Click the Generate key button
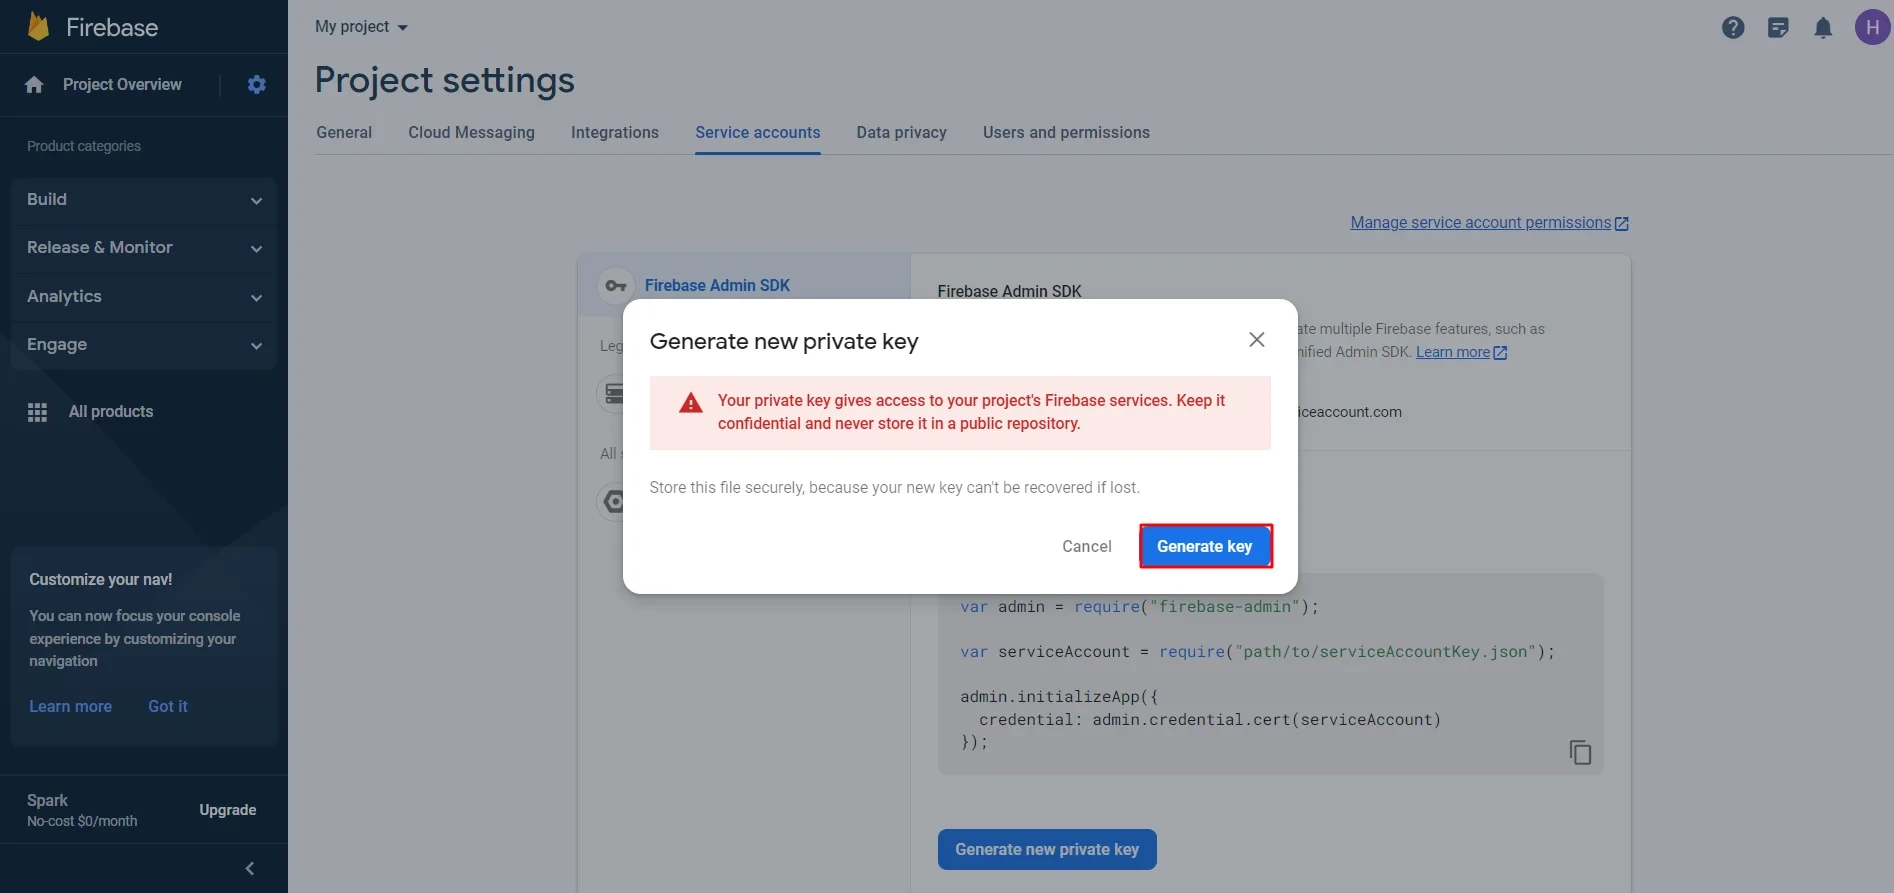This screenshot has width=1894, height=893. (1205, 546)
